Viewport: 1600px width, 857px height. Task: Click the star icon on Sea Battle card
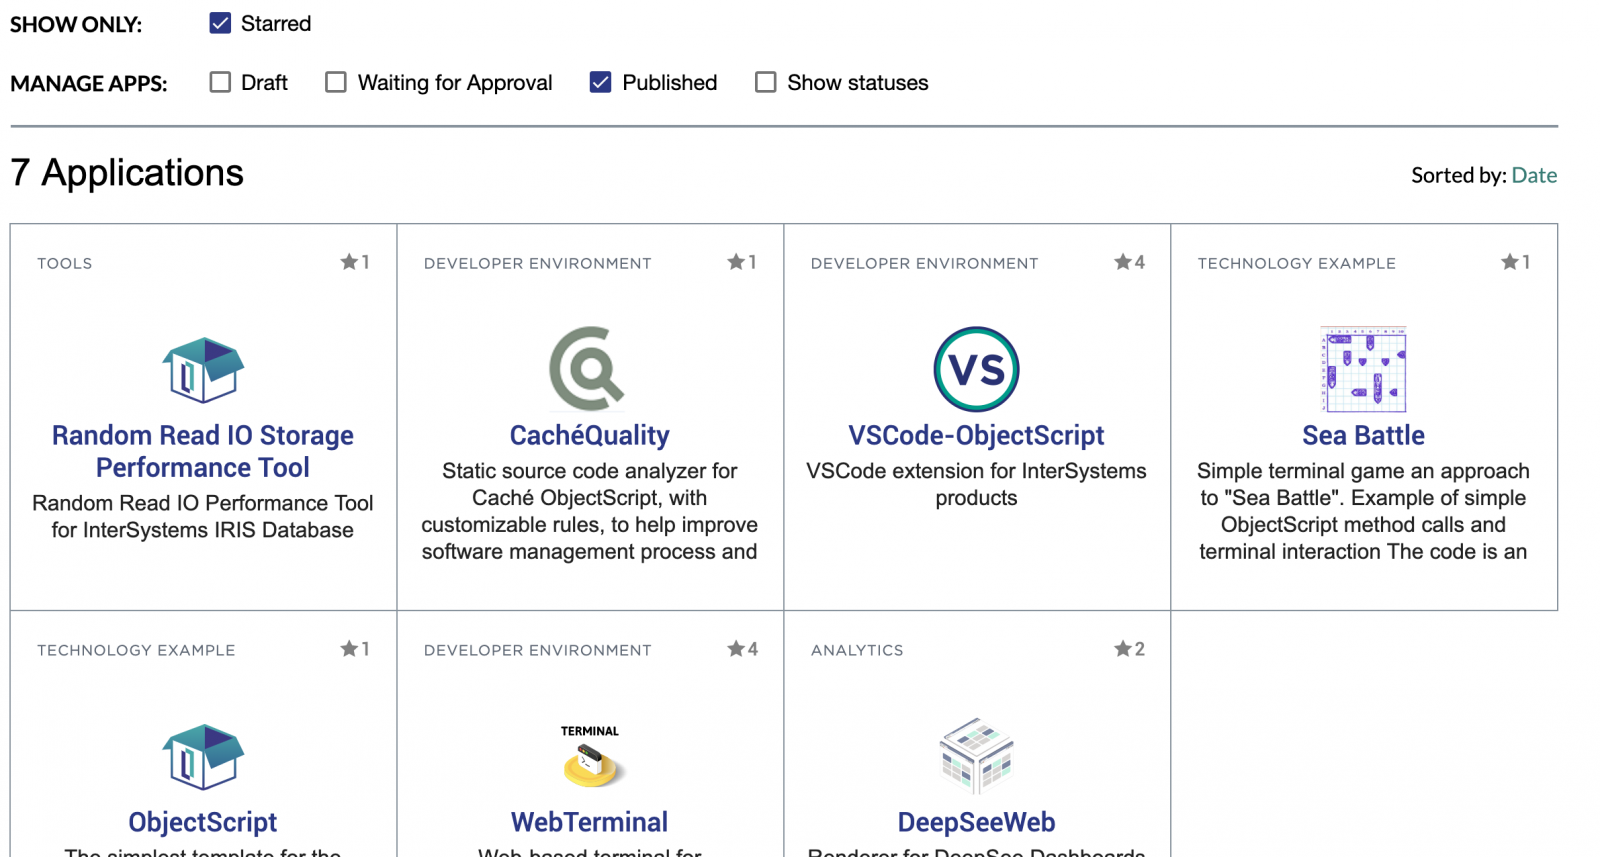pyautogui.click(x=1510, y=262)
